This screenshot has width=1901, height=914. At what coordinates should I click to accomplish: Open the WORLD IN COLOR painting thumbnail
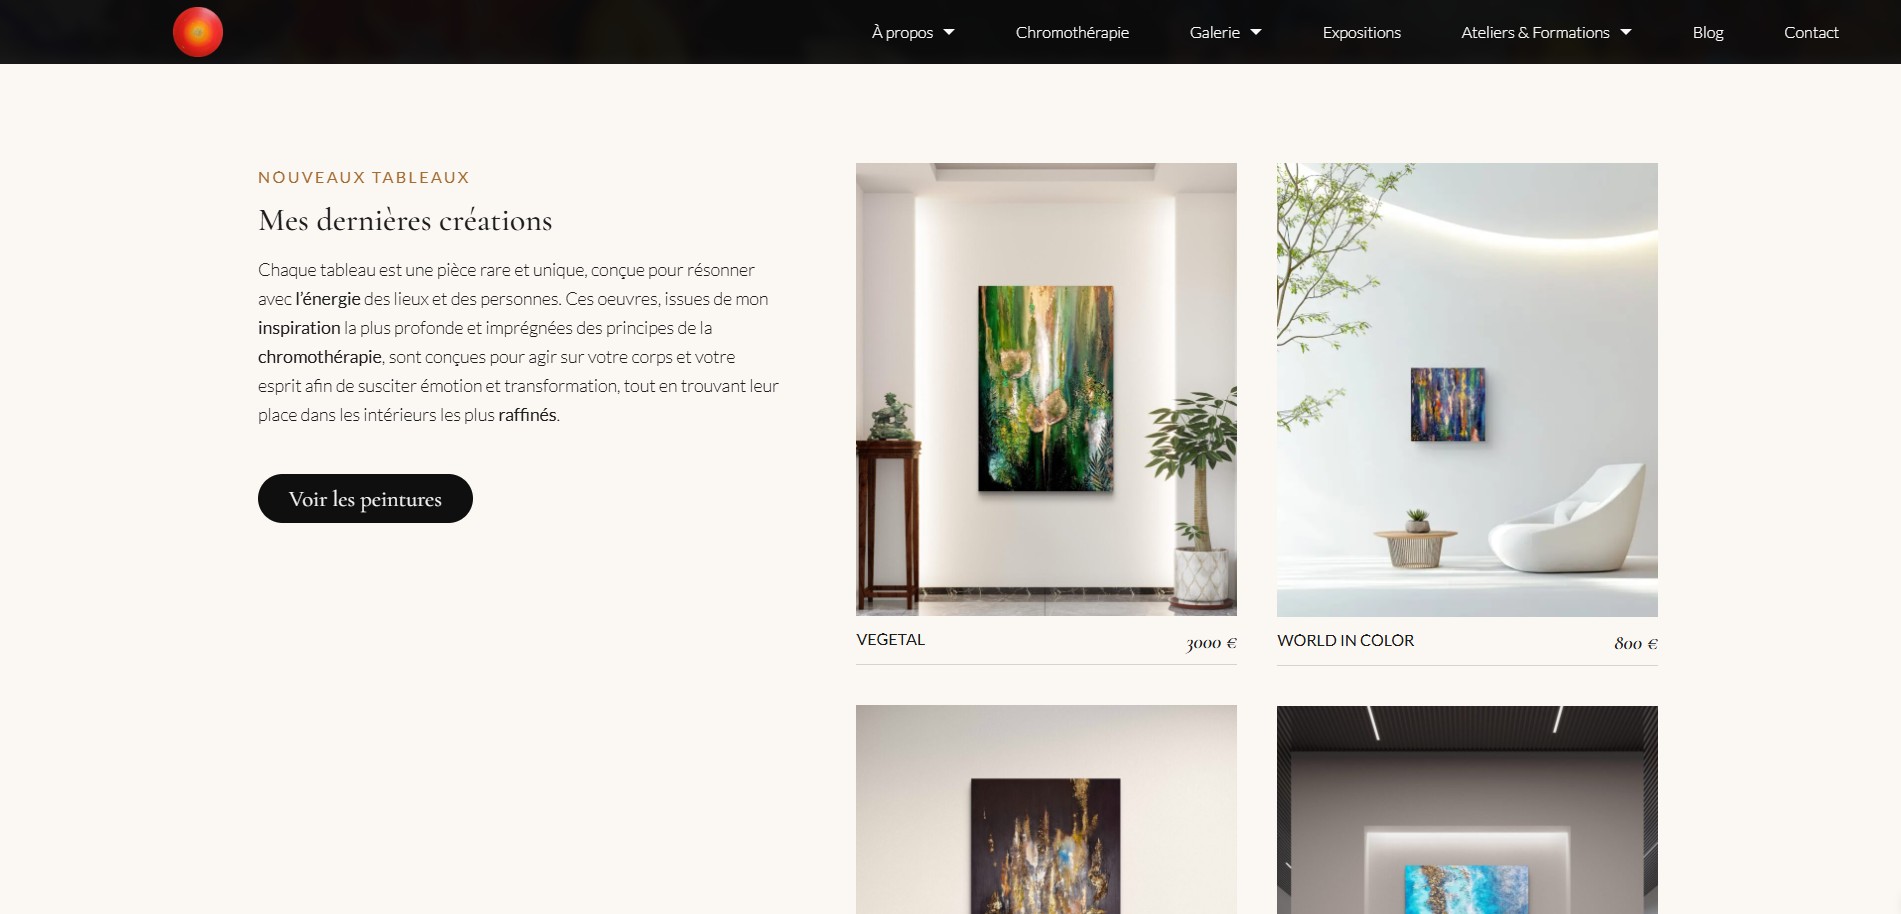(x=1467, y=389)
